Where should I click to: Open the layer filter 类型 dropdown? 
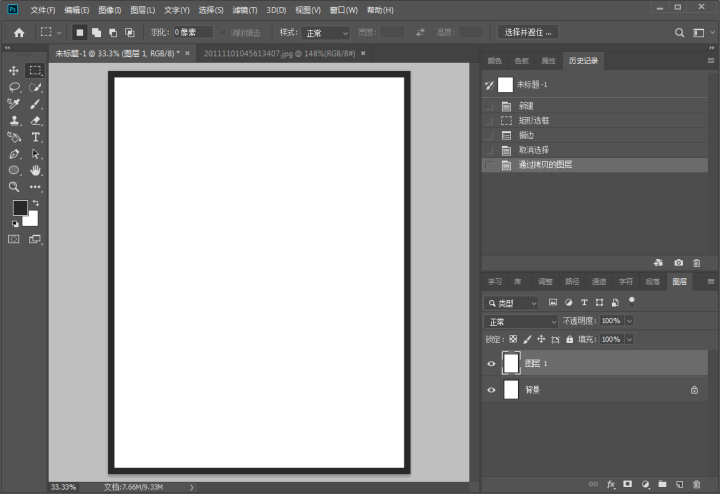511,303
